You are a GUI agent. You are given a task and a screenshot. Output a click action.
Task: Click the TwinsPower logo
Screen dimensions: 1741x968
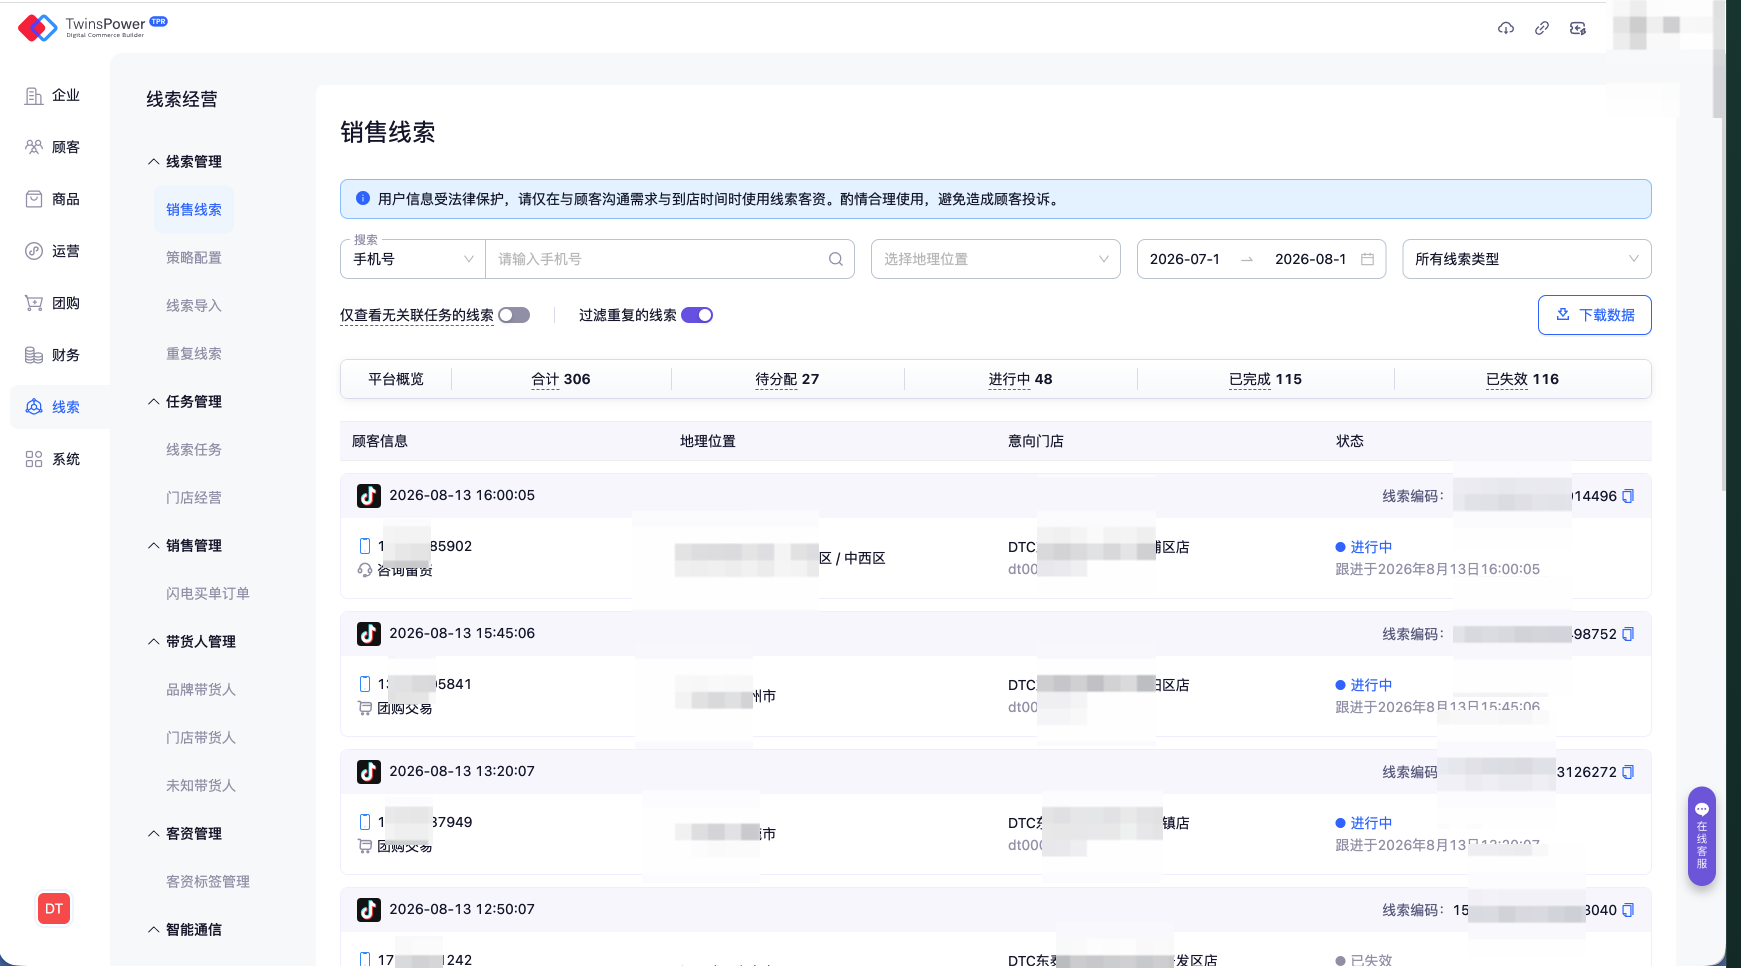coord(92,27)
